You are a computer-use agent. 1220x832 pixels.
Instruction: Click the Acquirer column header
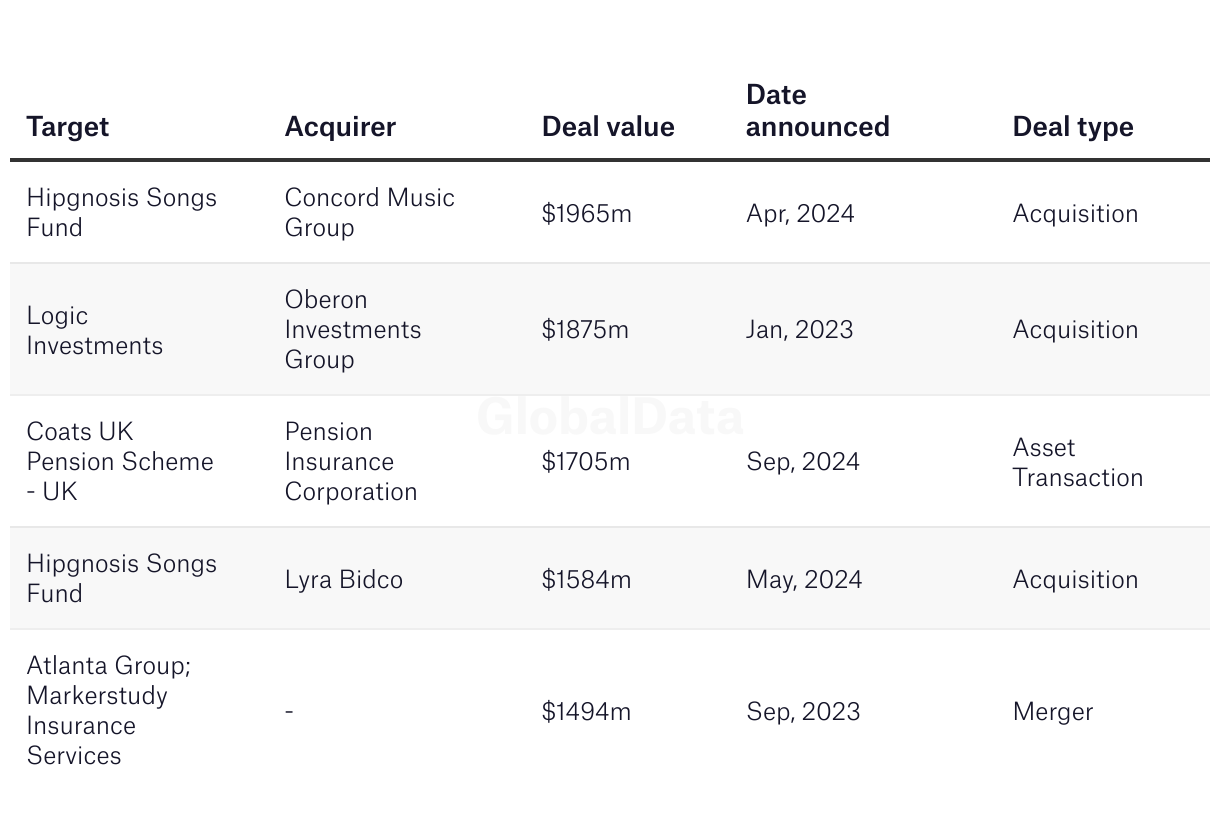point(340,127)
